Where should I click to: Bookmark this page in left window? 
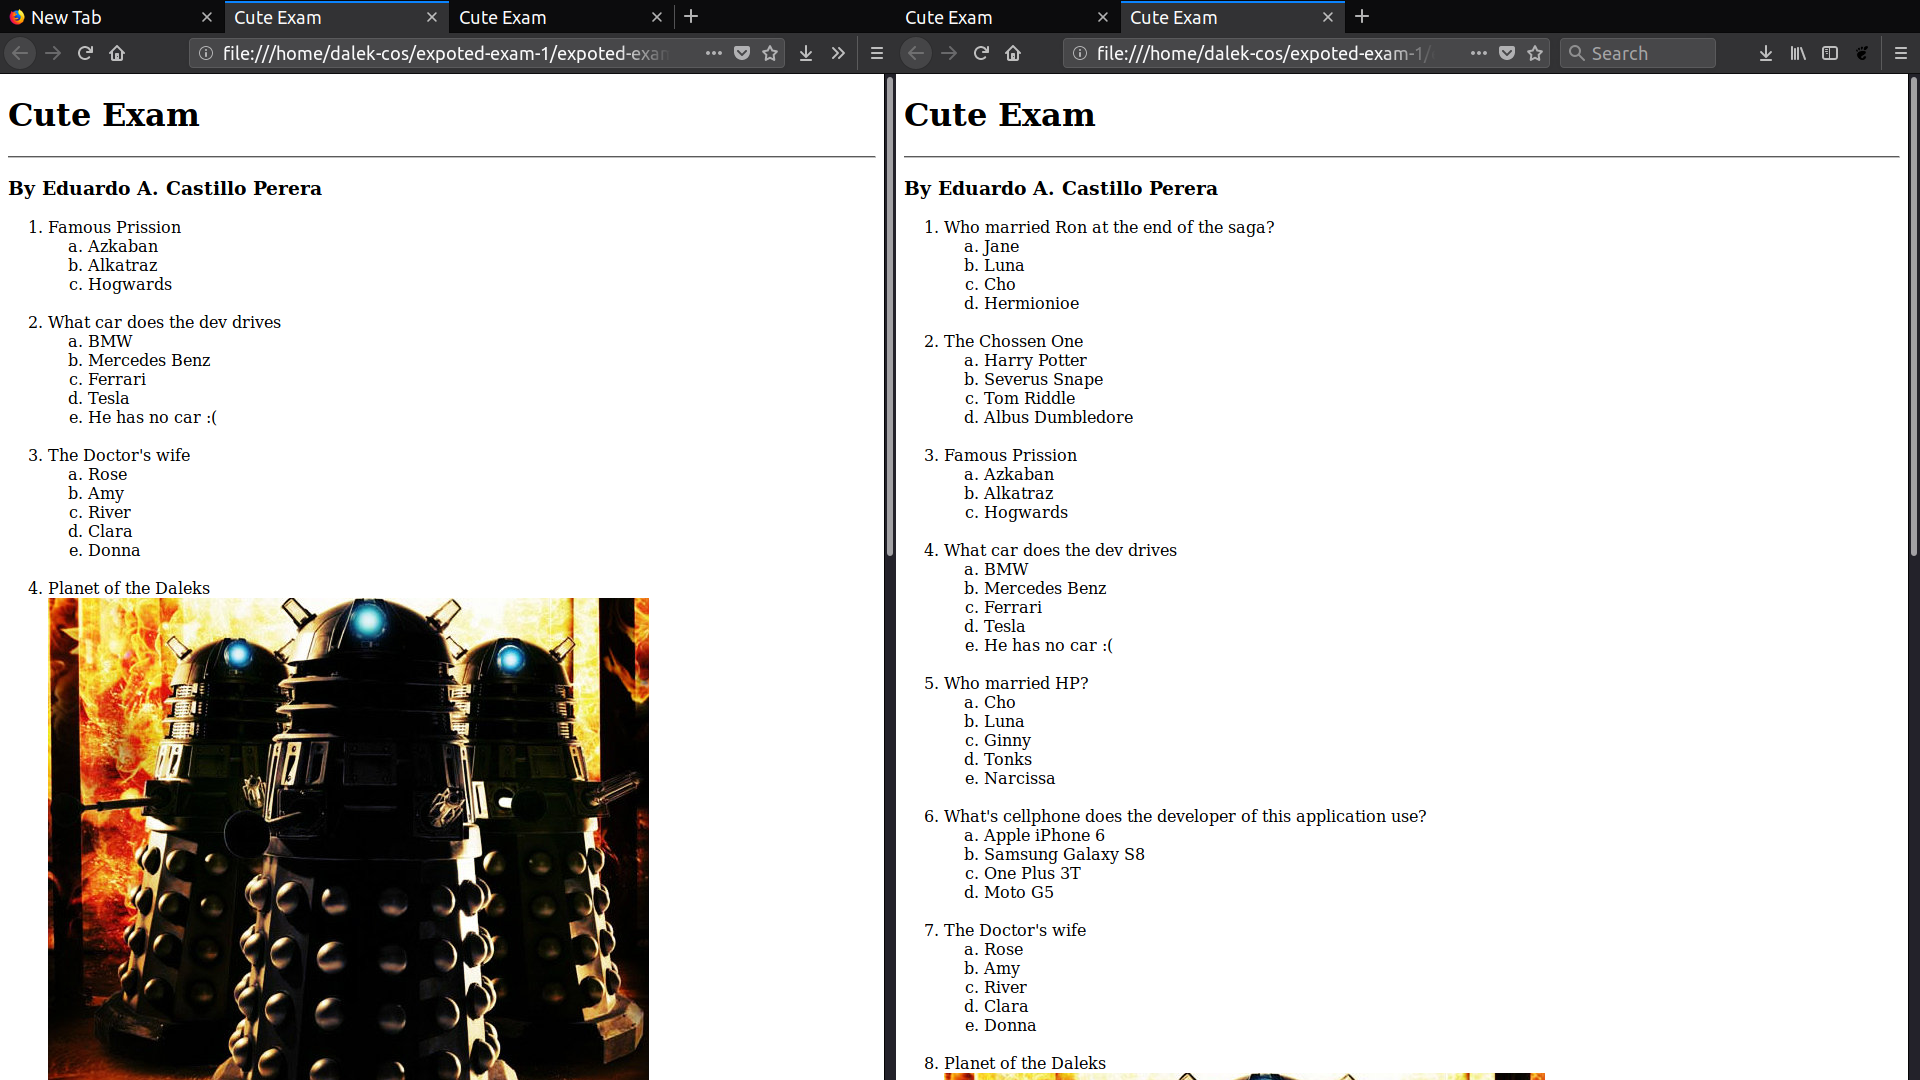click(770, 53)
